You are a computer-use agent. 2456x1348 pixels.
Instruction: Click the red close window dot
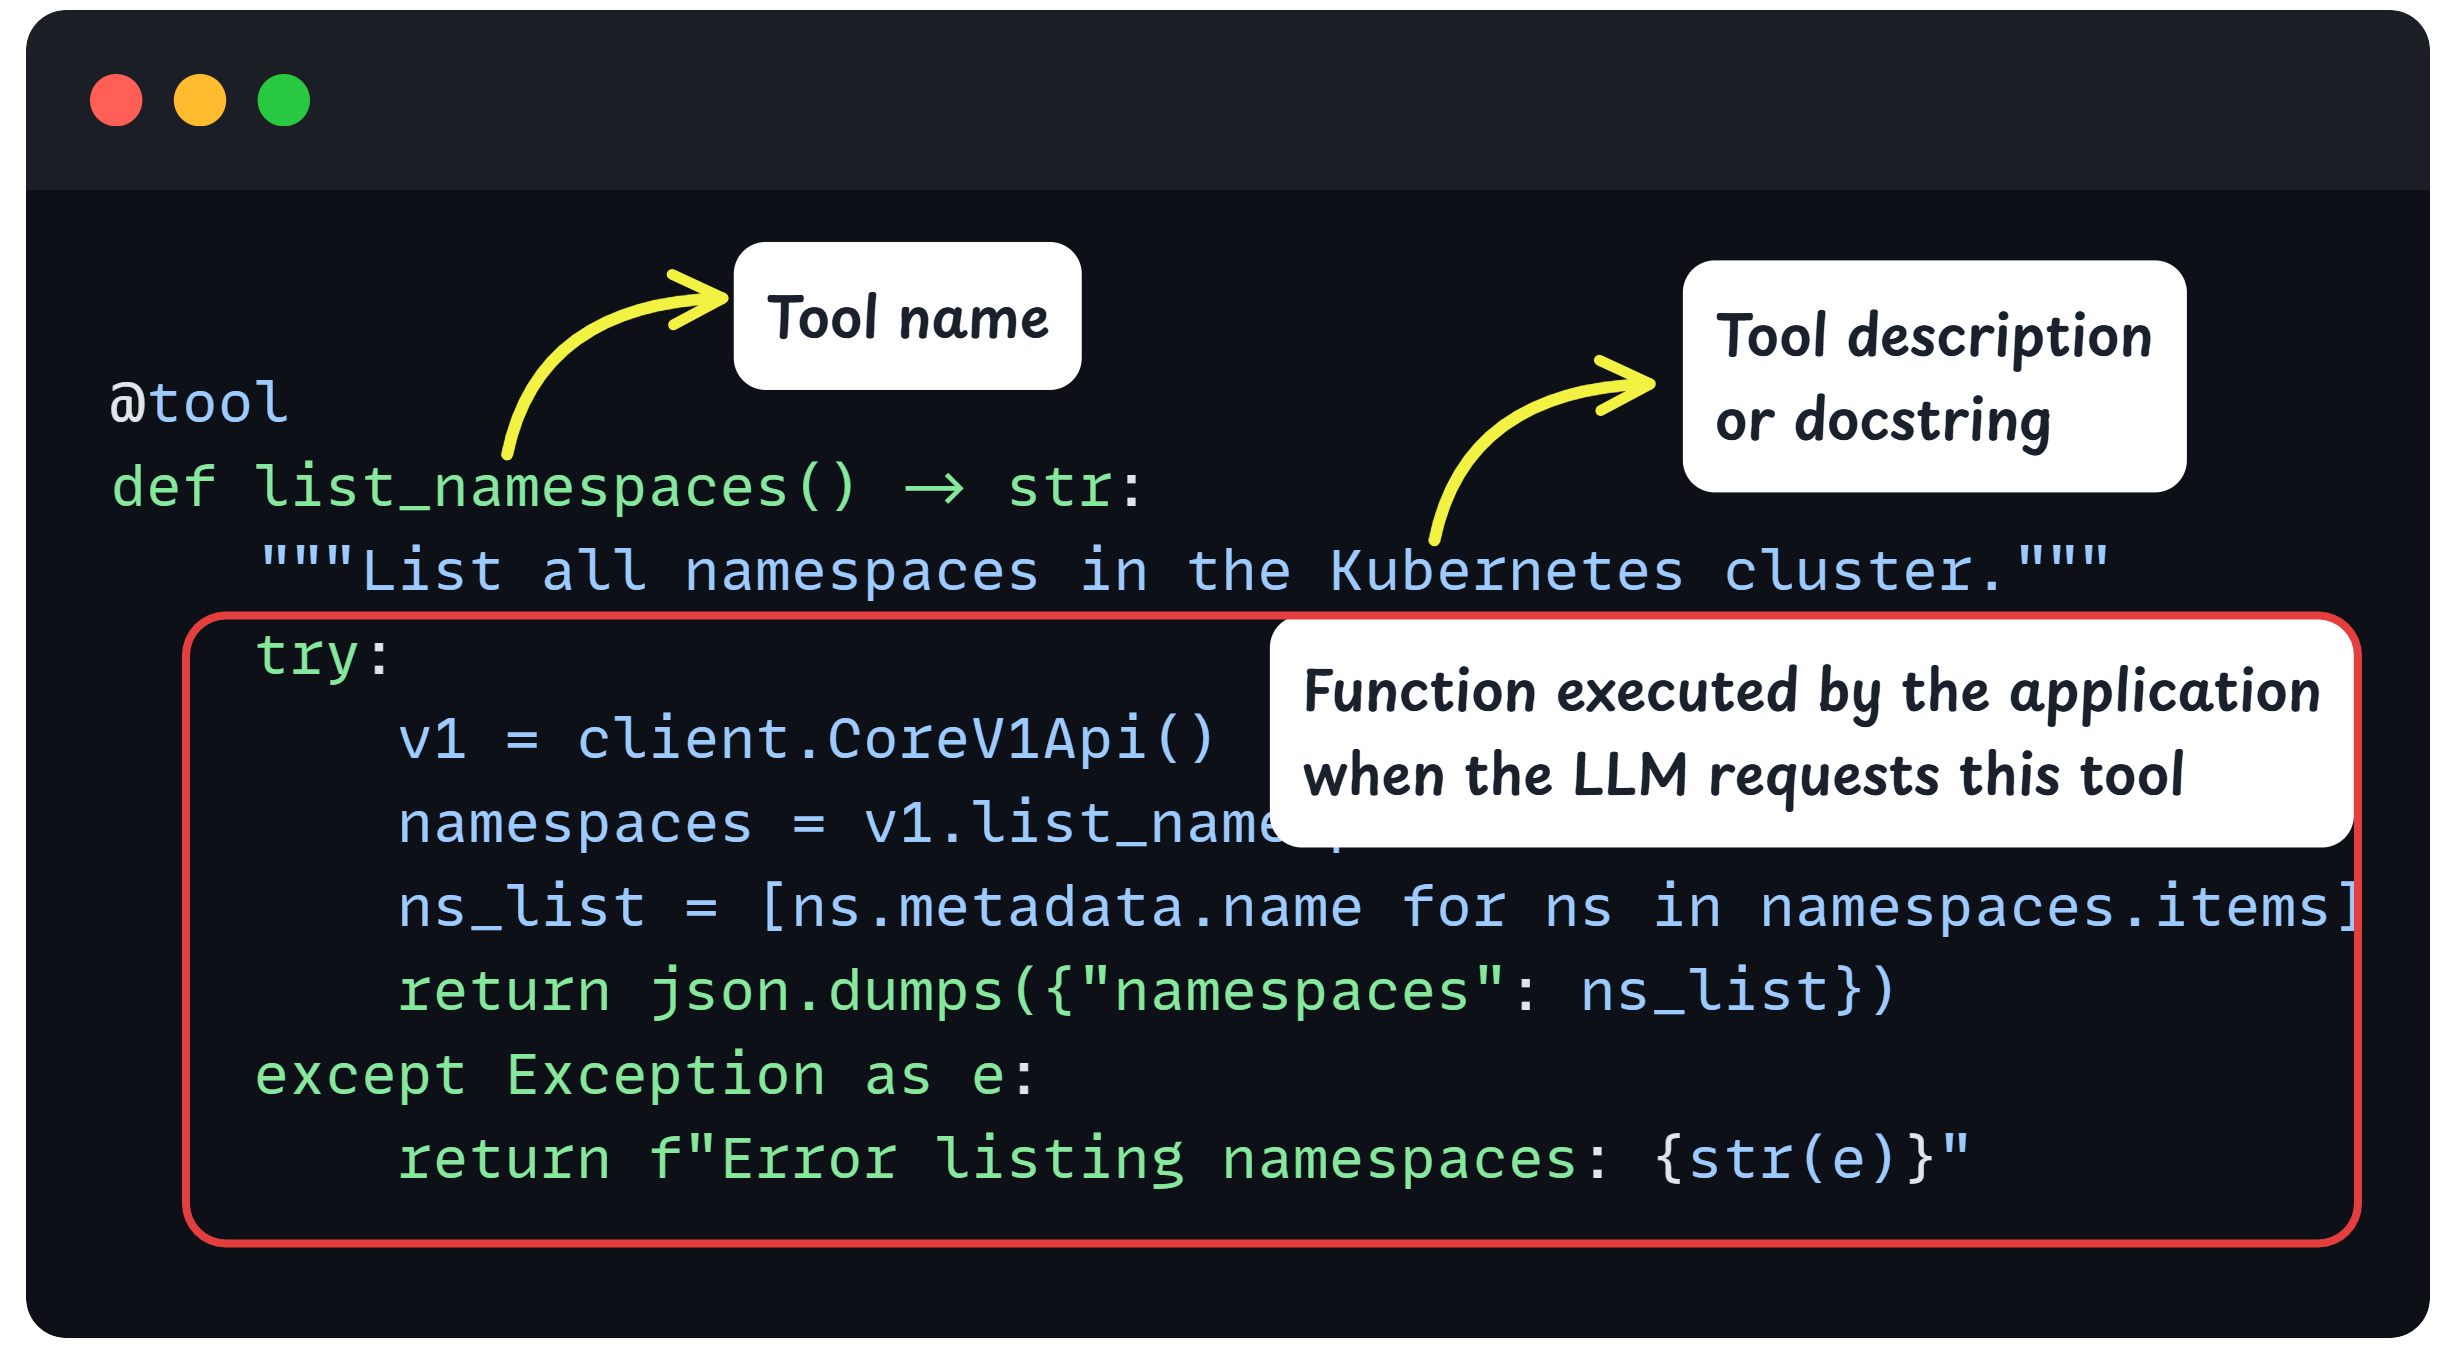tap(116, 100)
